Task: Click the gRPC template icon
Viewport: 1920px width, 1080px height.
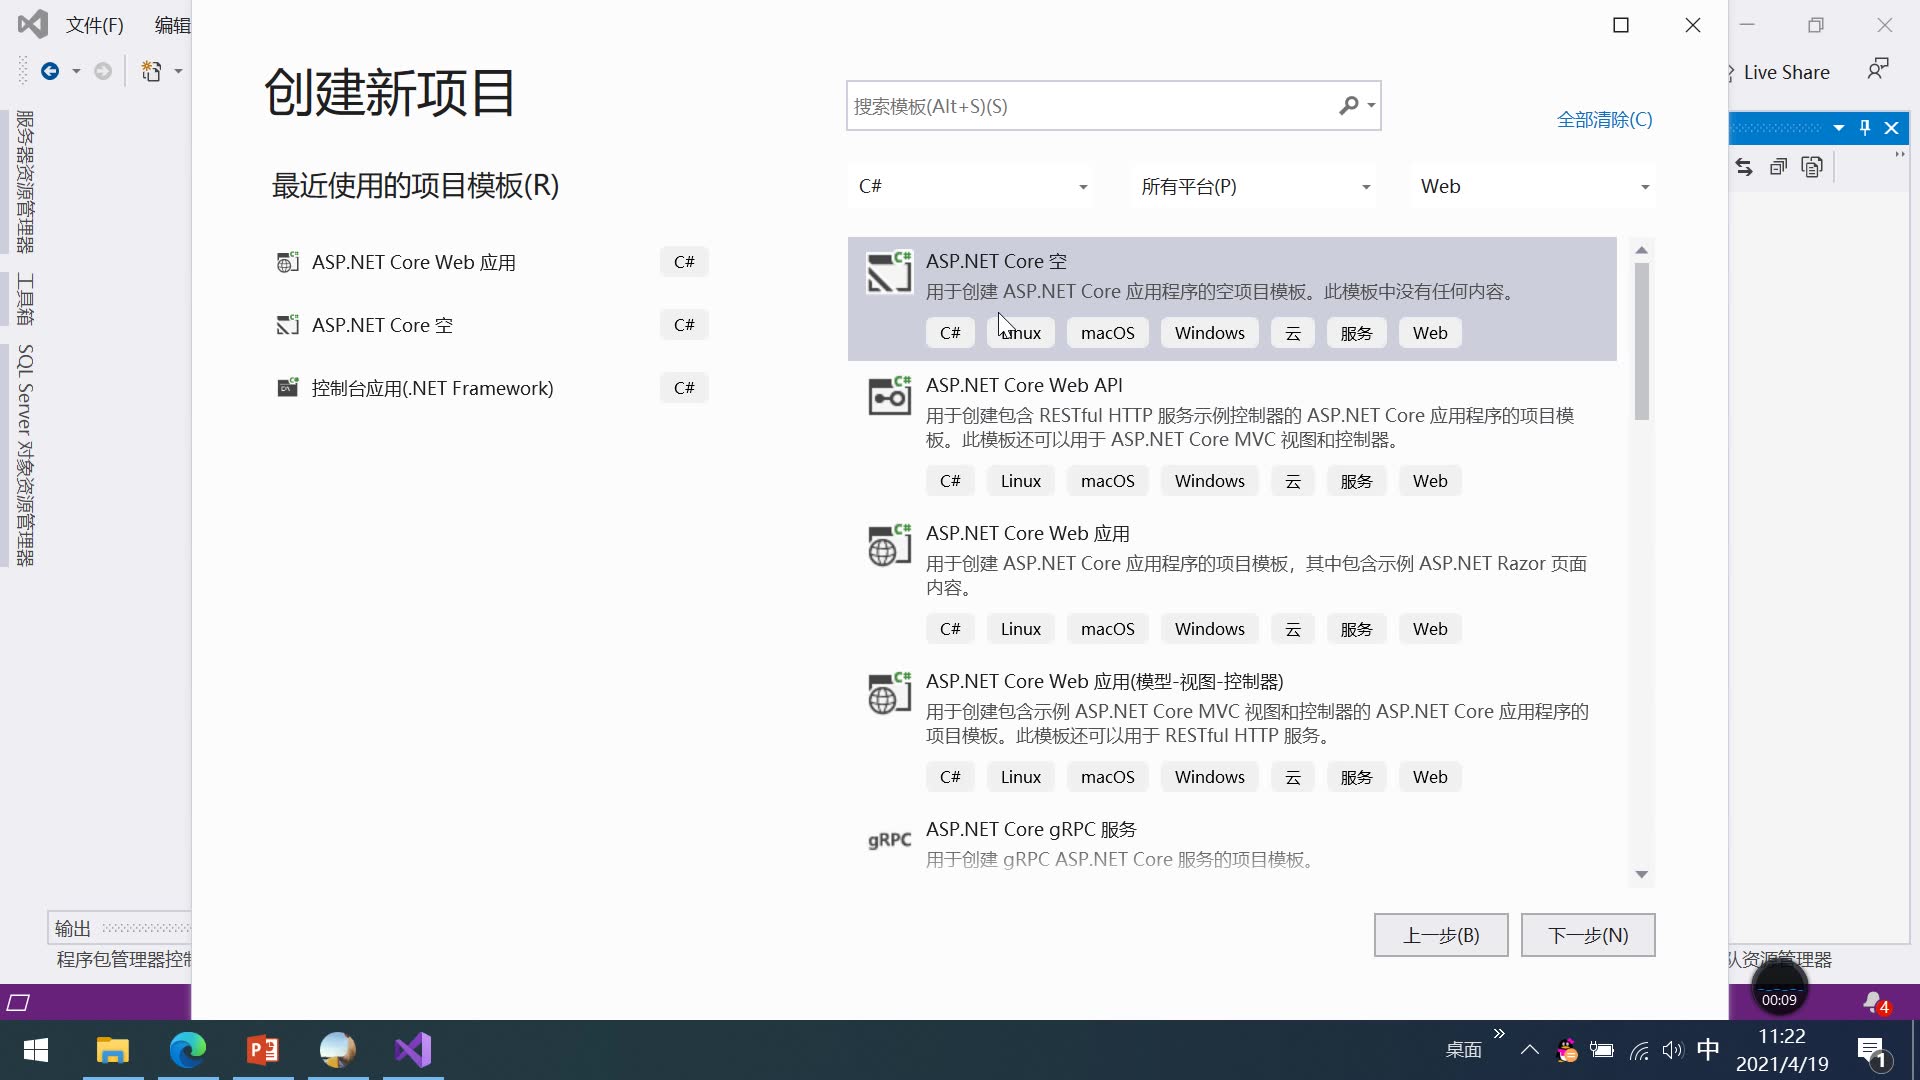Action: (x=889, y=840)
